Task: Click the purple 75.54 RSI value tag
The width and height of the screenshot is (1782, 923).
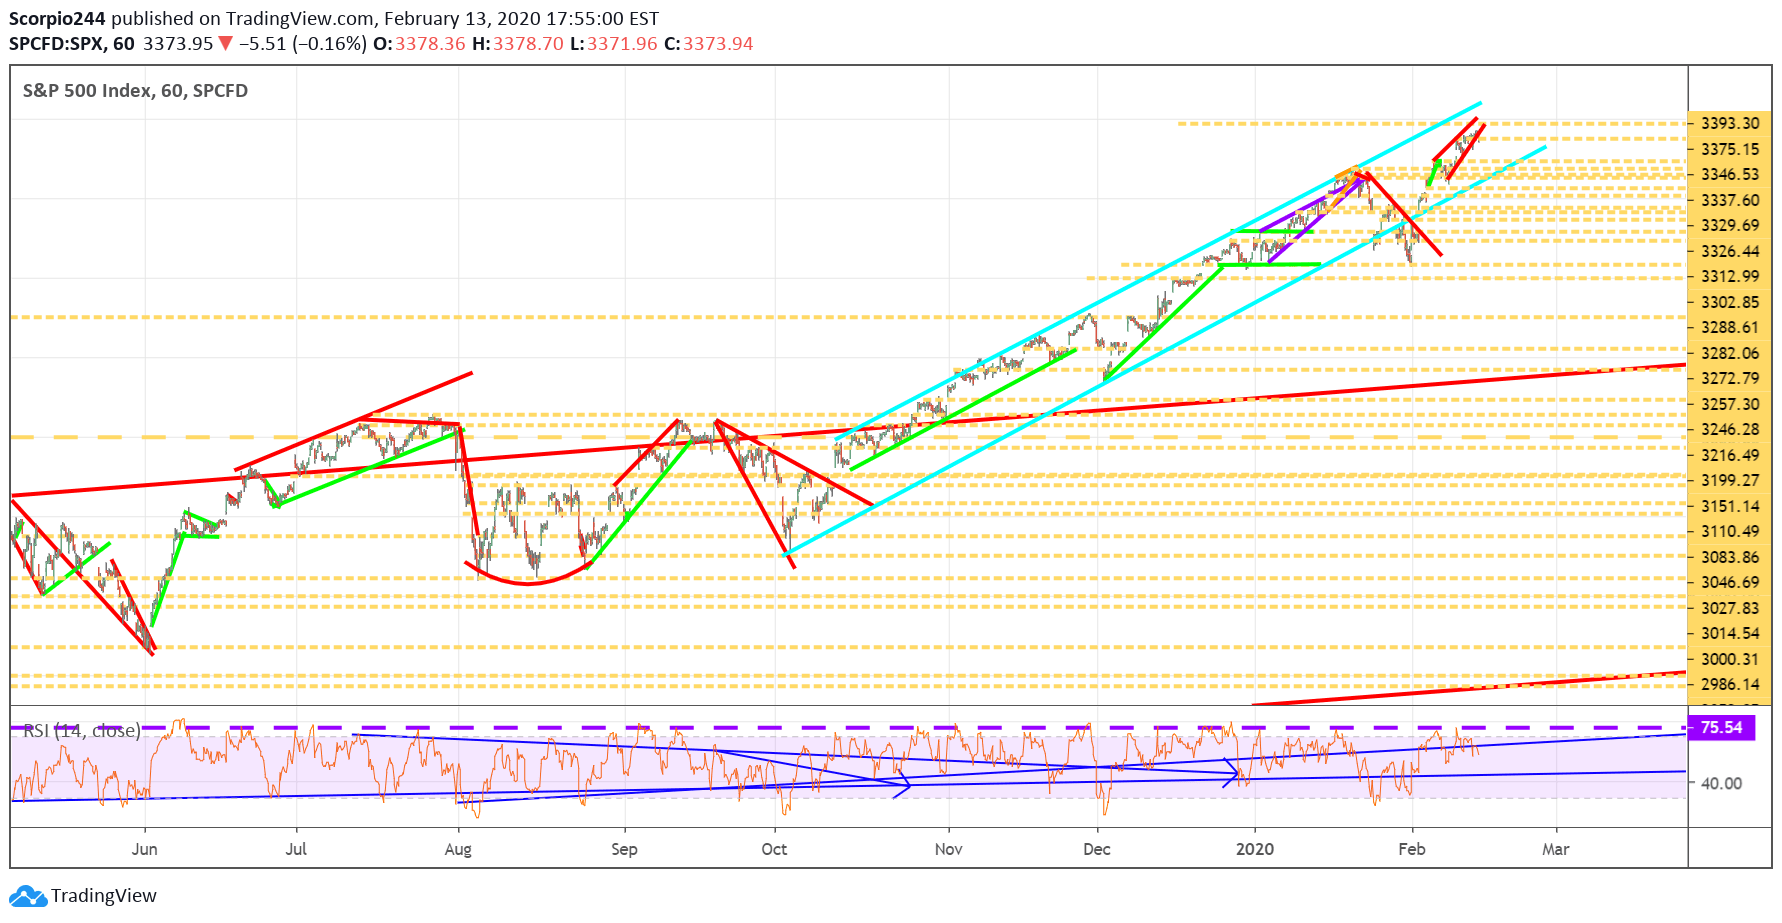Action: (1721, 728)
